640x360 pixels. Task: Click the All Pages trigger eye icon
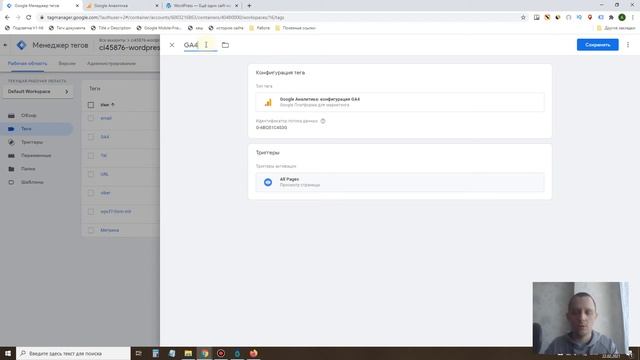point(268,182)
